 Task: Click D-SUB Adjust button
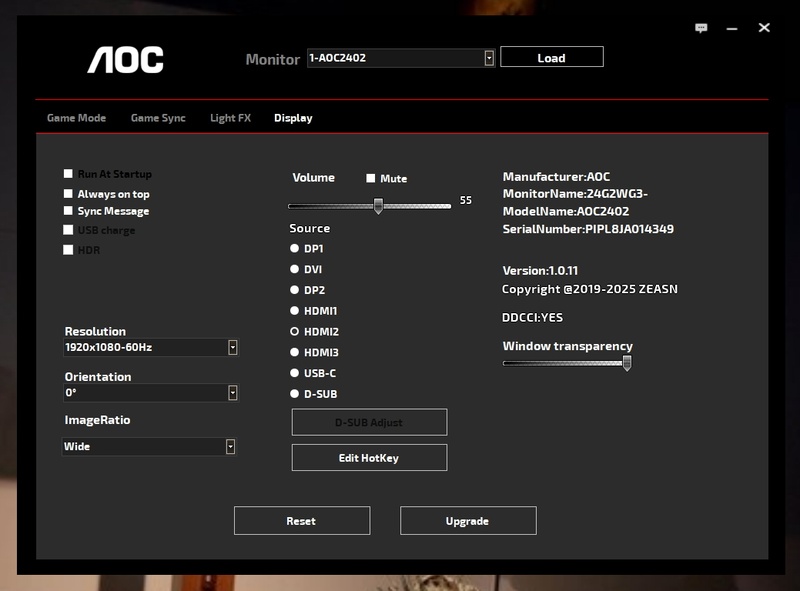[369, 422]
